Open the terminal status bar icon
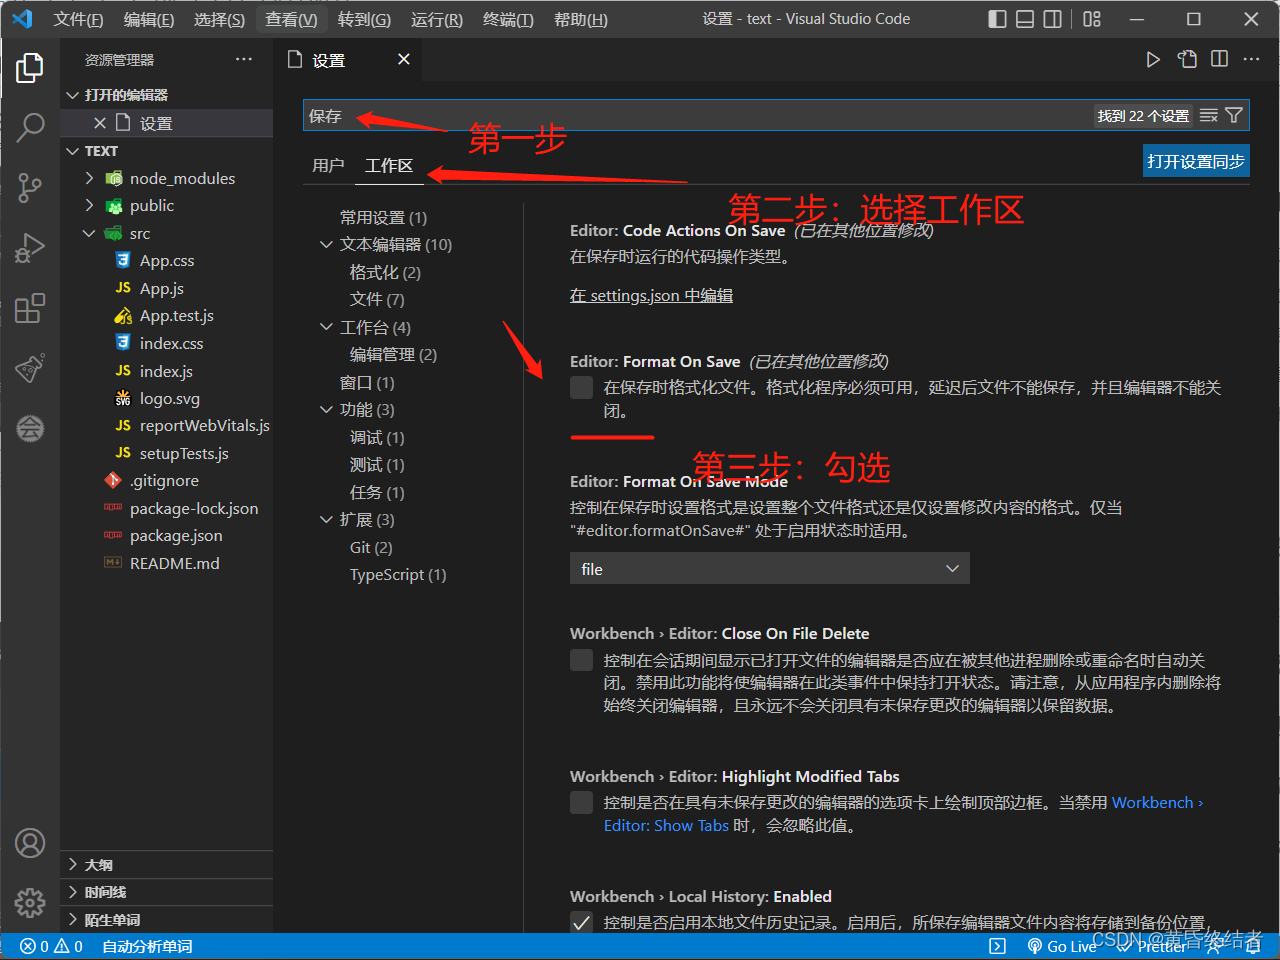 [x=997, y=946]
